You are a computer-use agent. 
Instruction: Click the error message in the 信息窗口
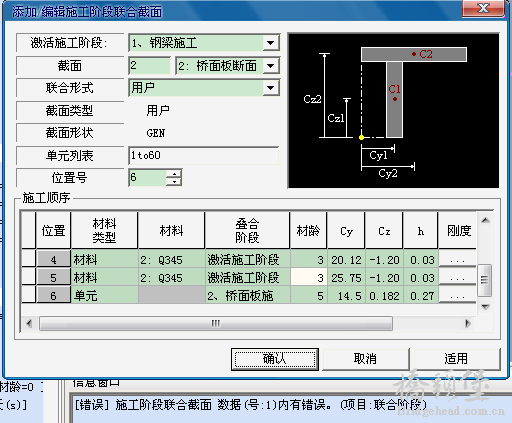coord(251,405)
